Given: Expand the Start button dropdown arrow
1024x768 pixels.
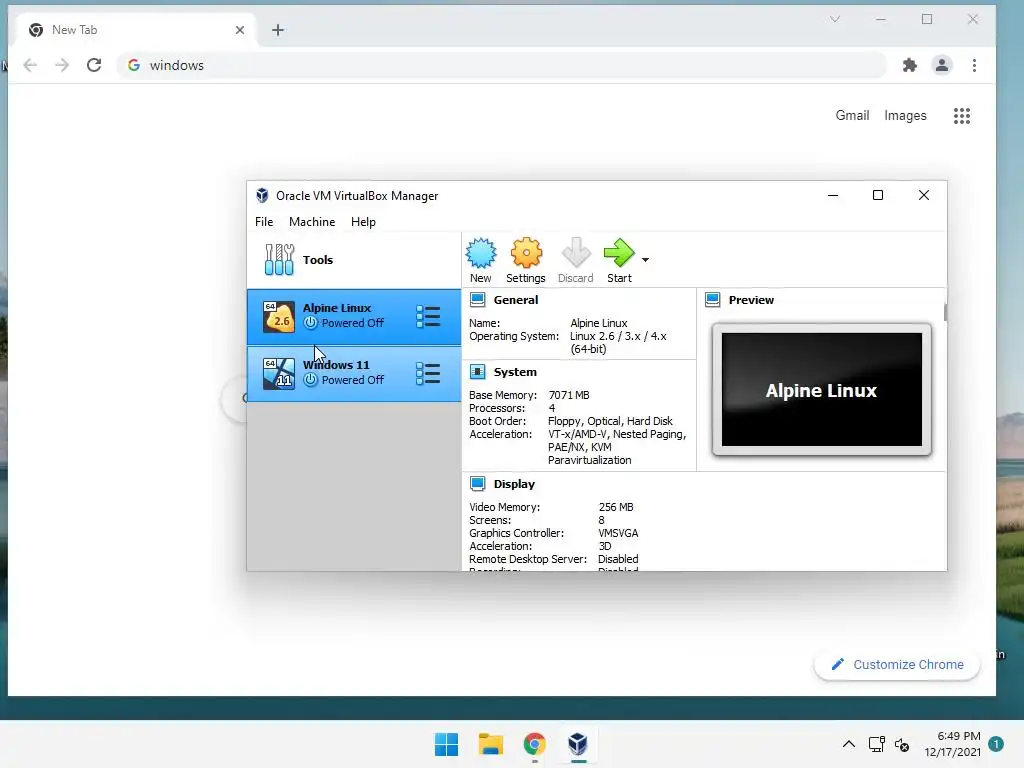Looking at the screenshot, I should 645,260.
